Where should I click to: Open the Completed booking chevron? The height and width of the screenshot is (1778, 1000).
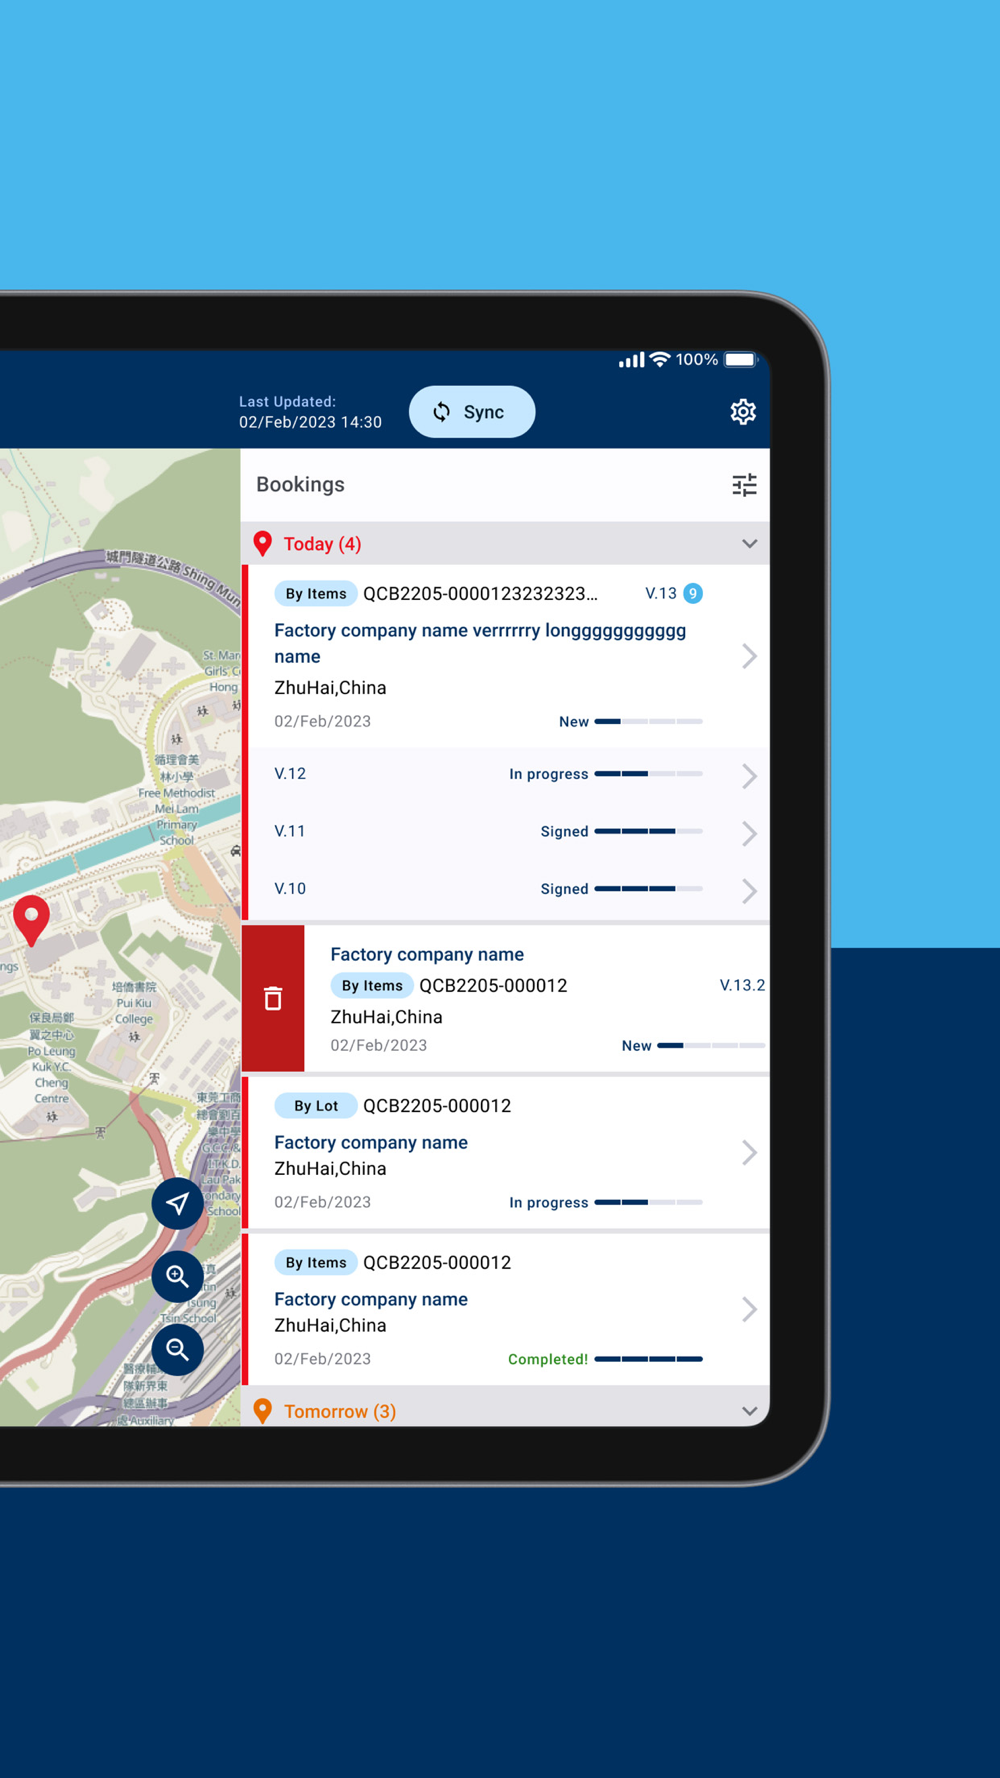tap(749, 1309)
